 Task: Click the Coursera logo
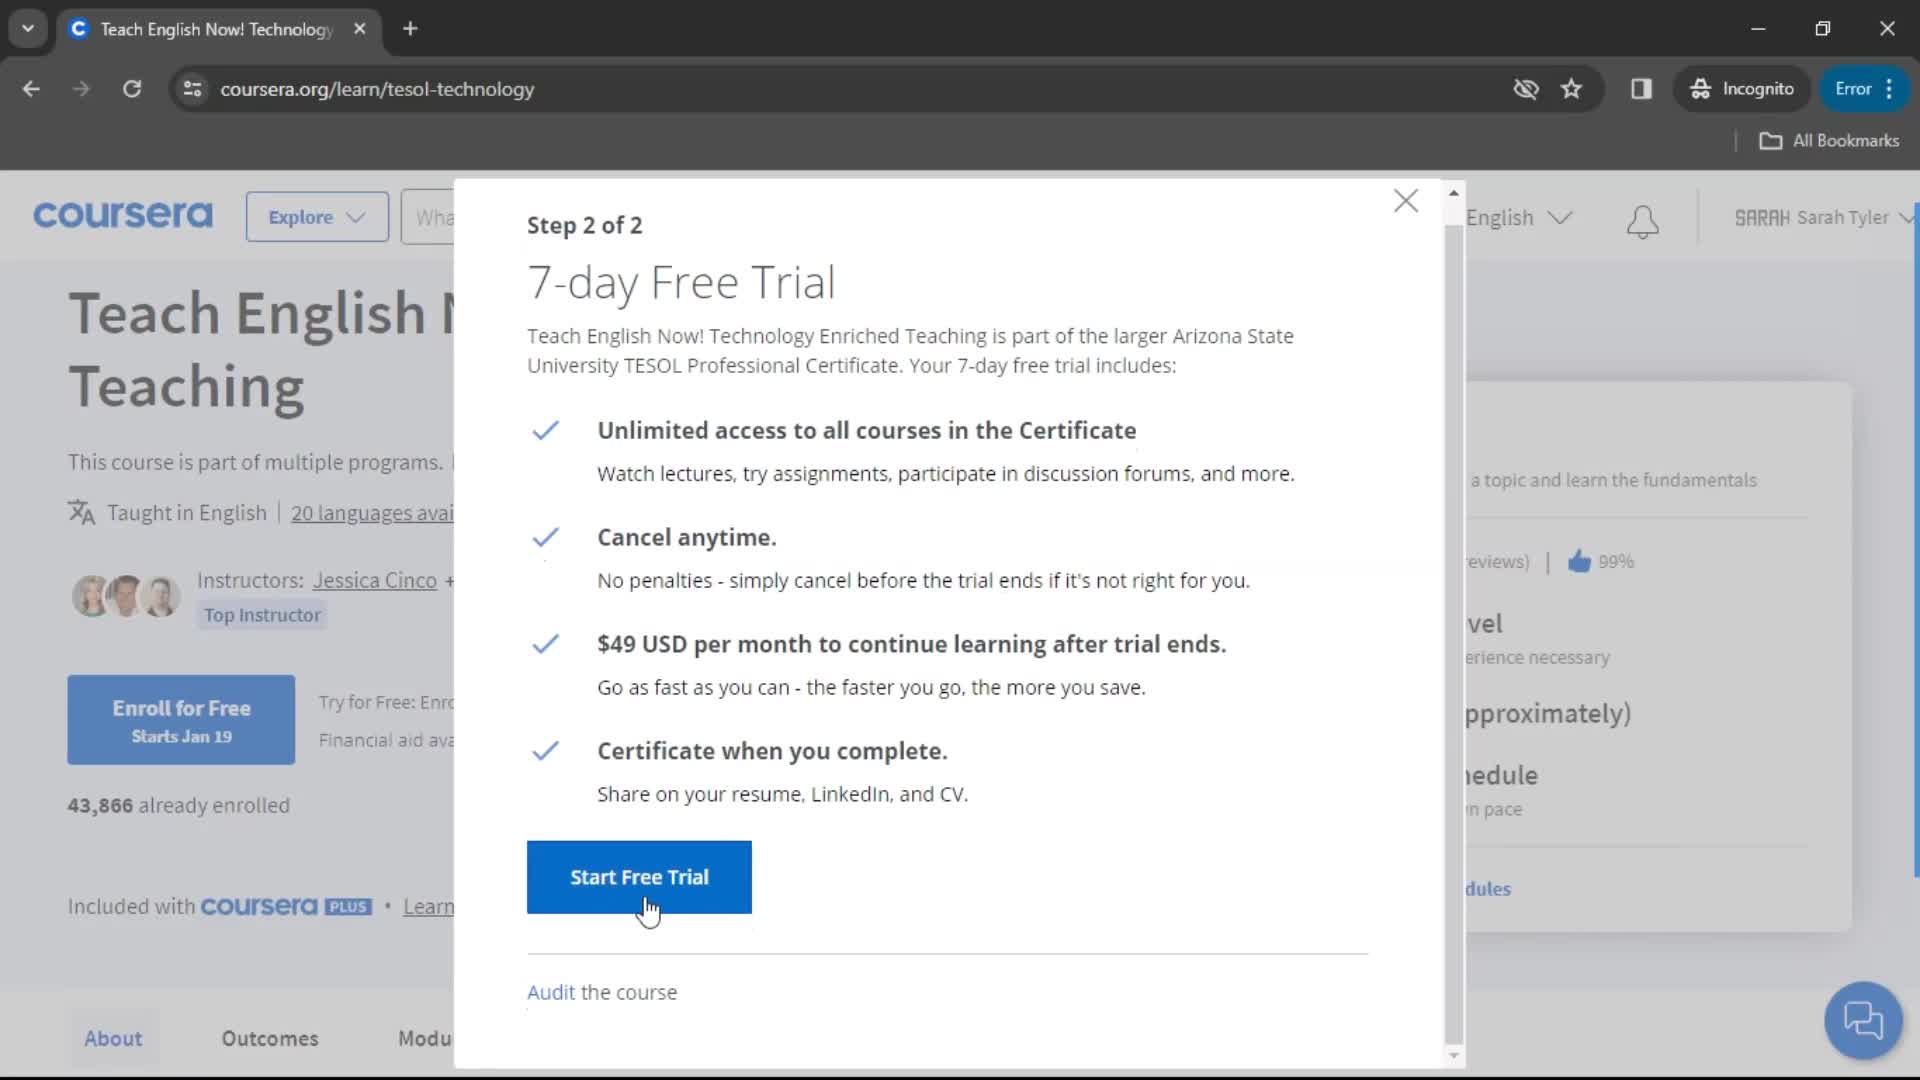(123, 216)
